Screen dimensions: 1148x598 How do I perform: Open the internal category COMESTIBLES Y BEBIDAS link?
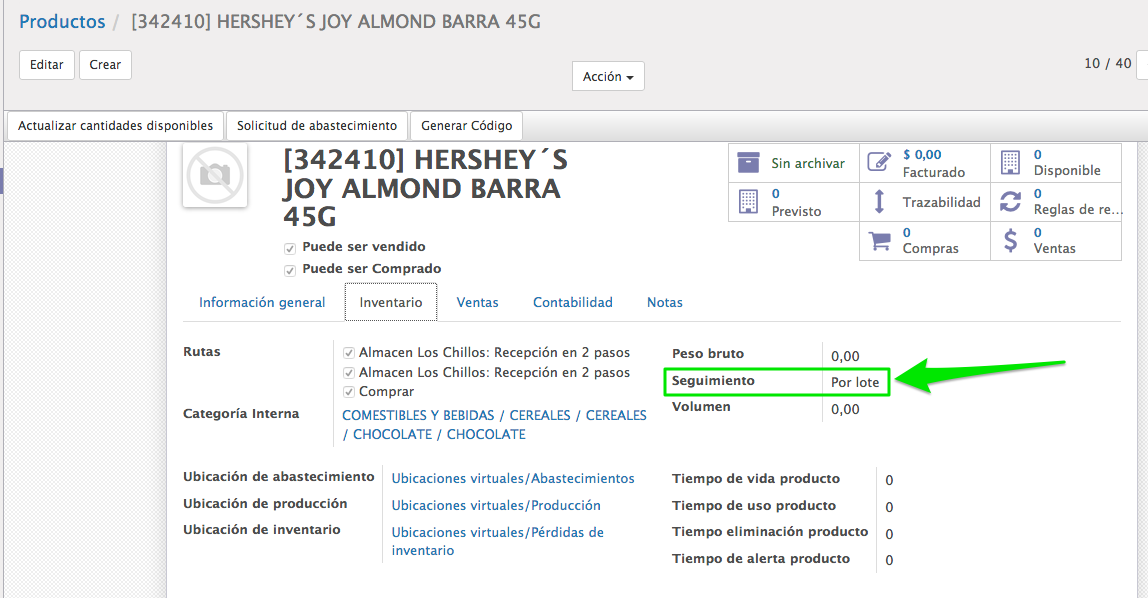(494, 425)
